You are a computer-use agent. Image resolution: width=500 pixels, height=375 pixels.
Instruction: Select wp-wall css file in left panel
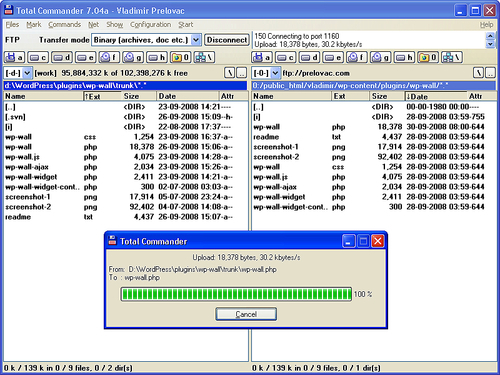(x=126, y=137)
